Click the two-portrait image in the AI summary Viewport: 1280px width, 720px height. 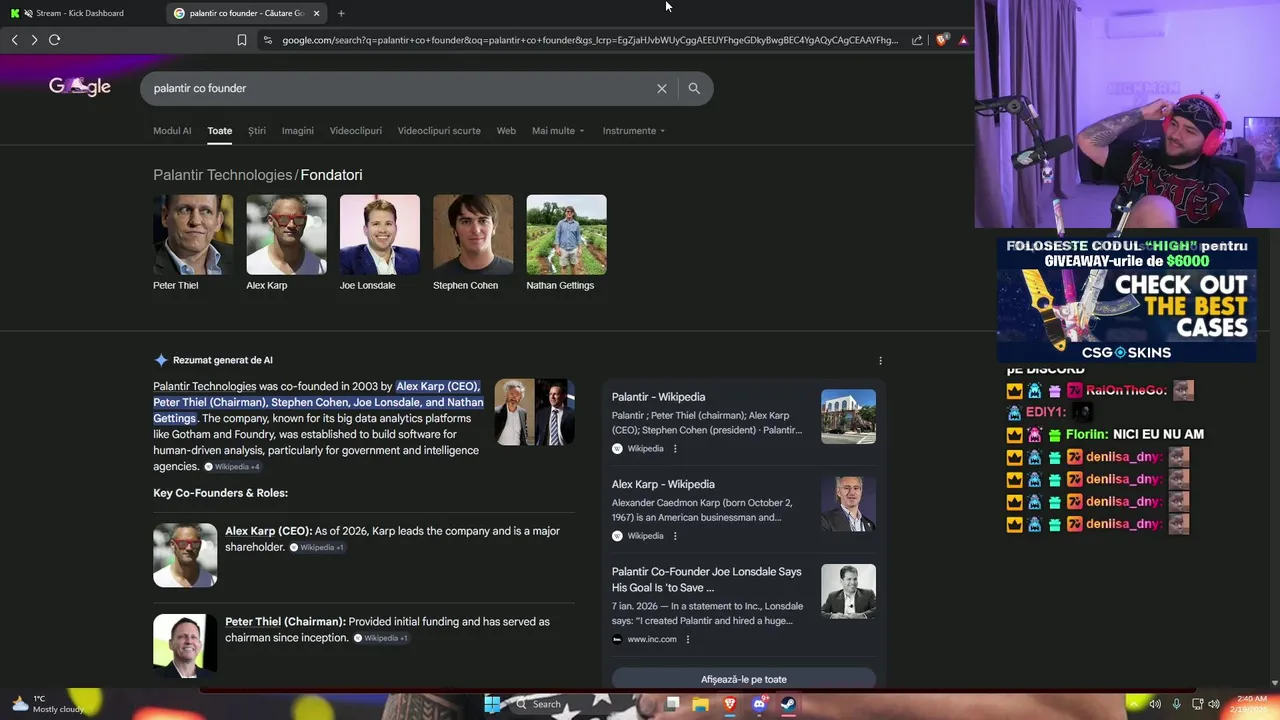tap(534, 412)
